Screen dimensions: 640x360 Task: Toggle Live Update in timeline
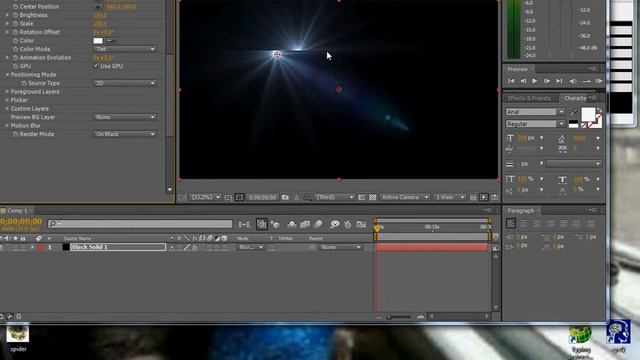point(261,224)
